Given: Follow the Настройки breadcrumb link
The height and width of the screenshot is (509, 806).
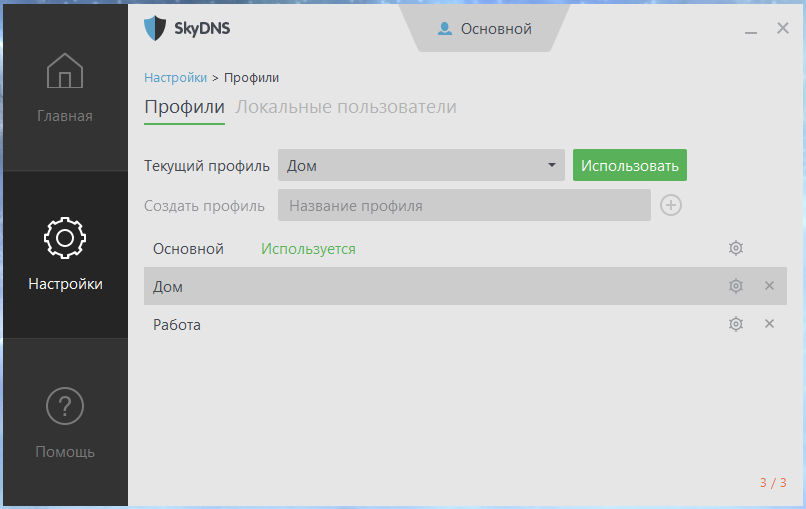Looking at the screenshot, I should (x=175, y=77).
